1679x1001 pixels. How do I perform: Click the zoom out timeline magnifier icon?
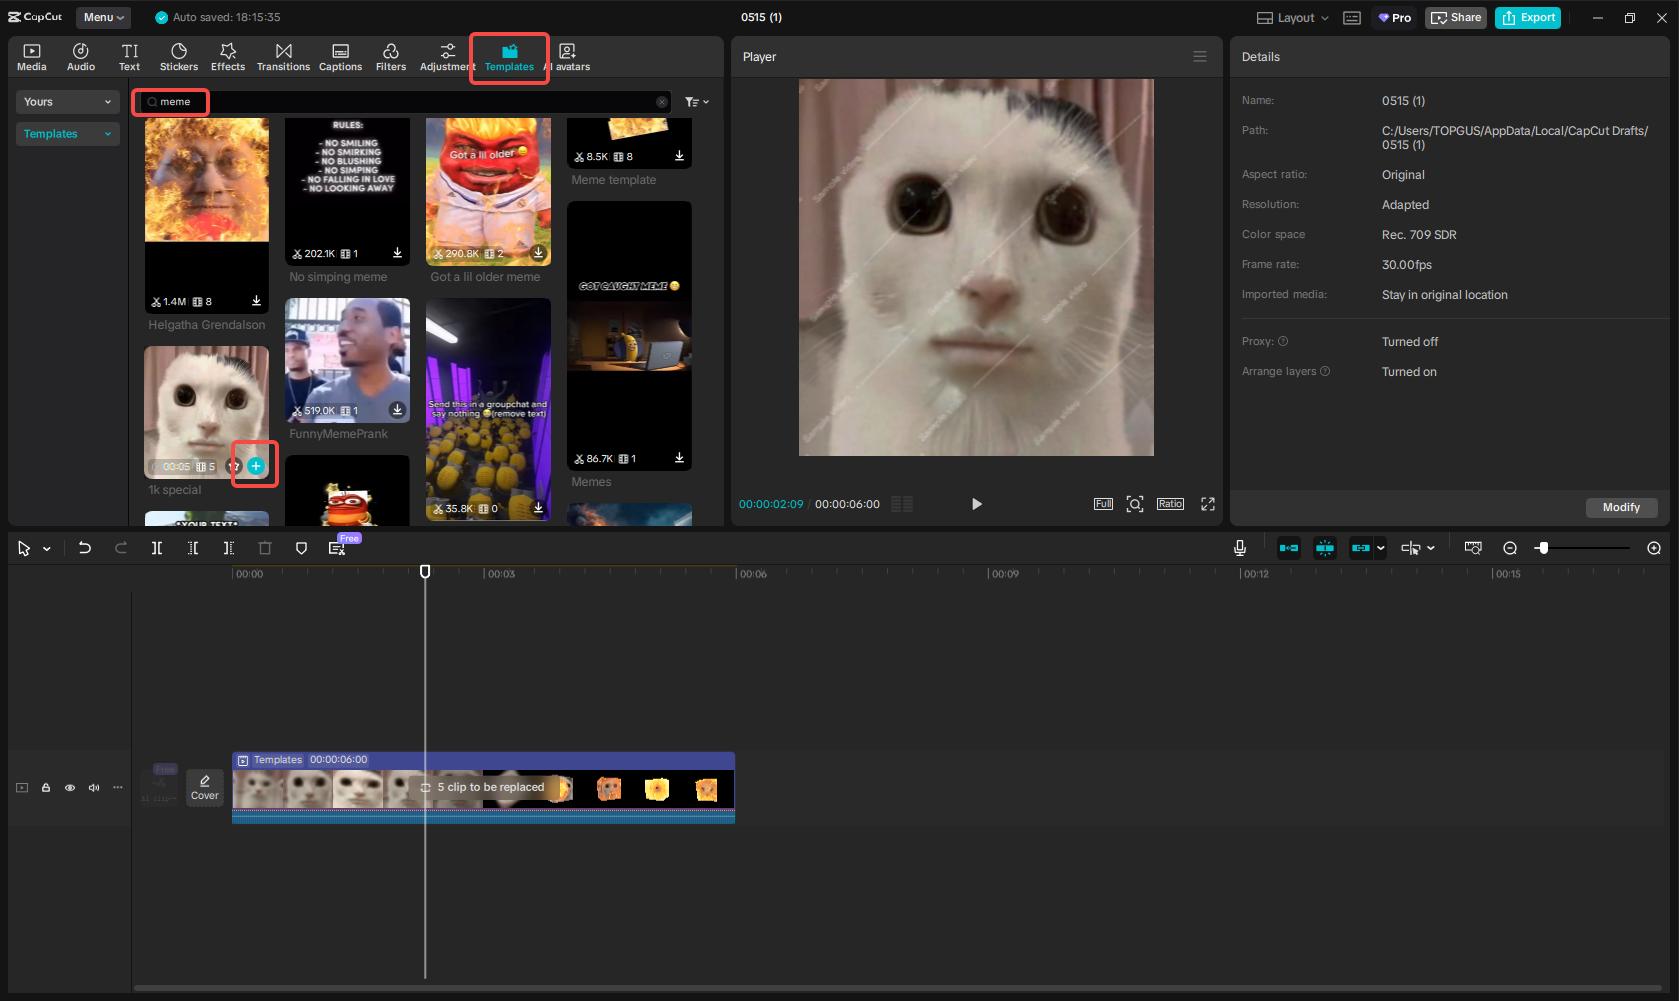coord(1510,548)
